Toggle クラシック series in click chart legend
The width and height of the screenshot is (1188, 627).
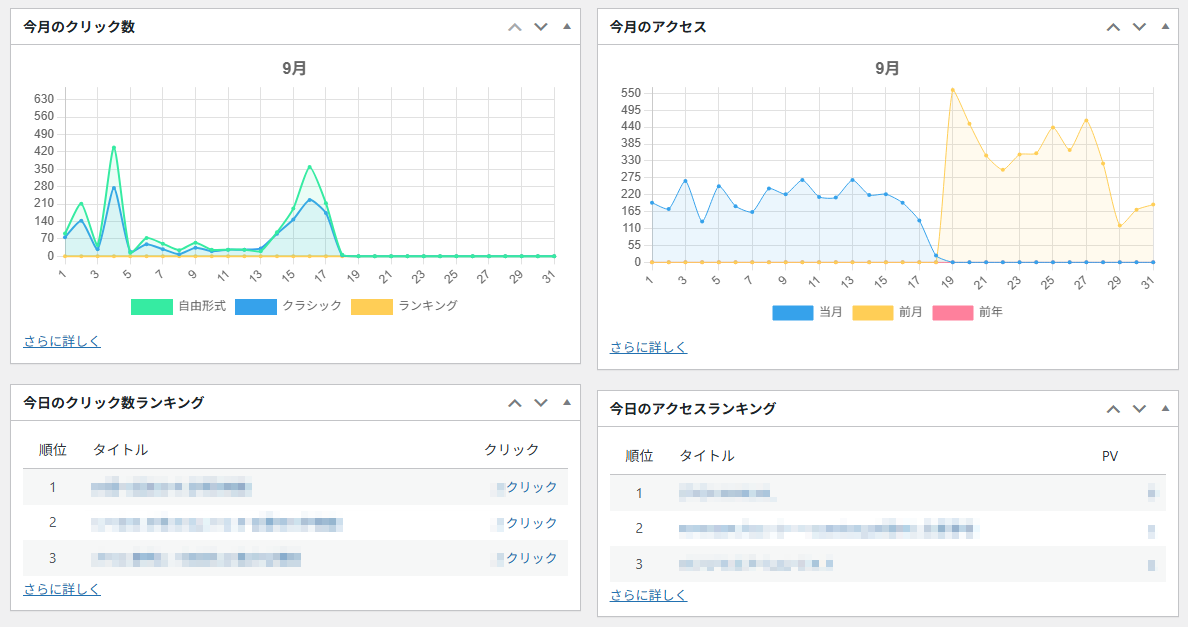point(255,306)
